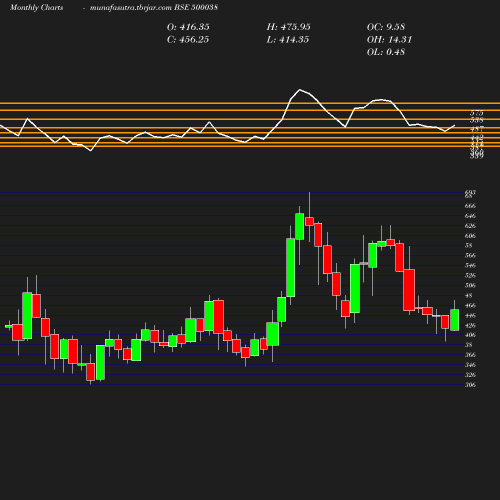Select the low value 'L: 414.35'
This screenshot has height=500, width=500.
click(x=288, y=40)
